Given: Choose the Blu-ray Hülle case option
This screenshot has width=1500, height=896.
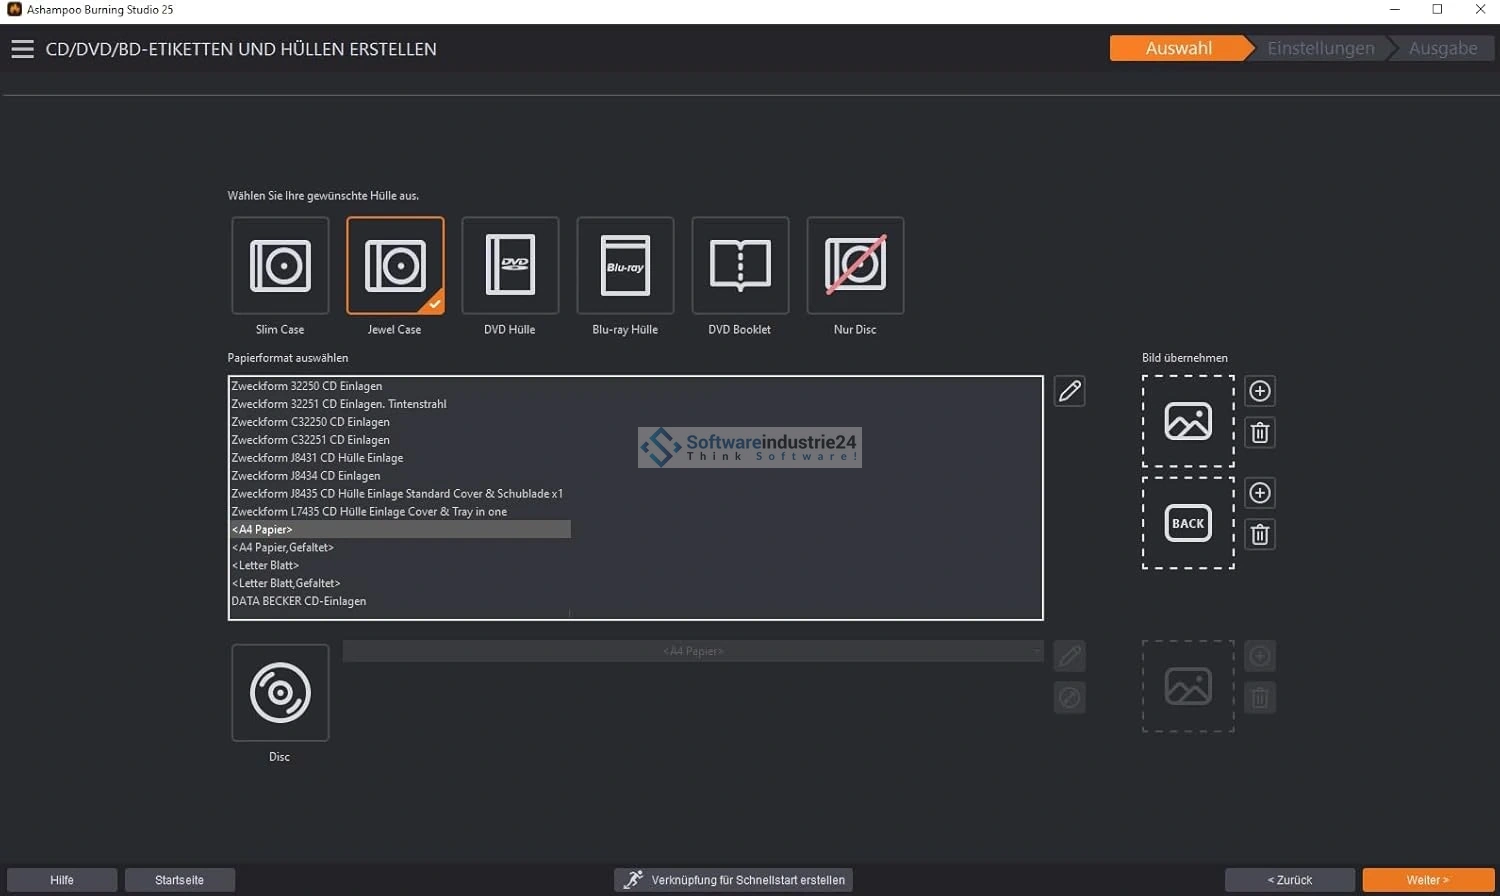Looking at the screenshot, I should [625, 266].
